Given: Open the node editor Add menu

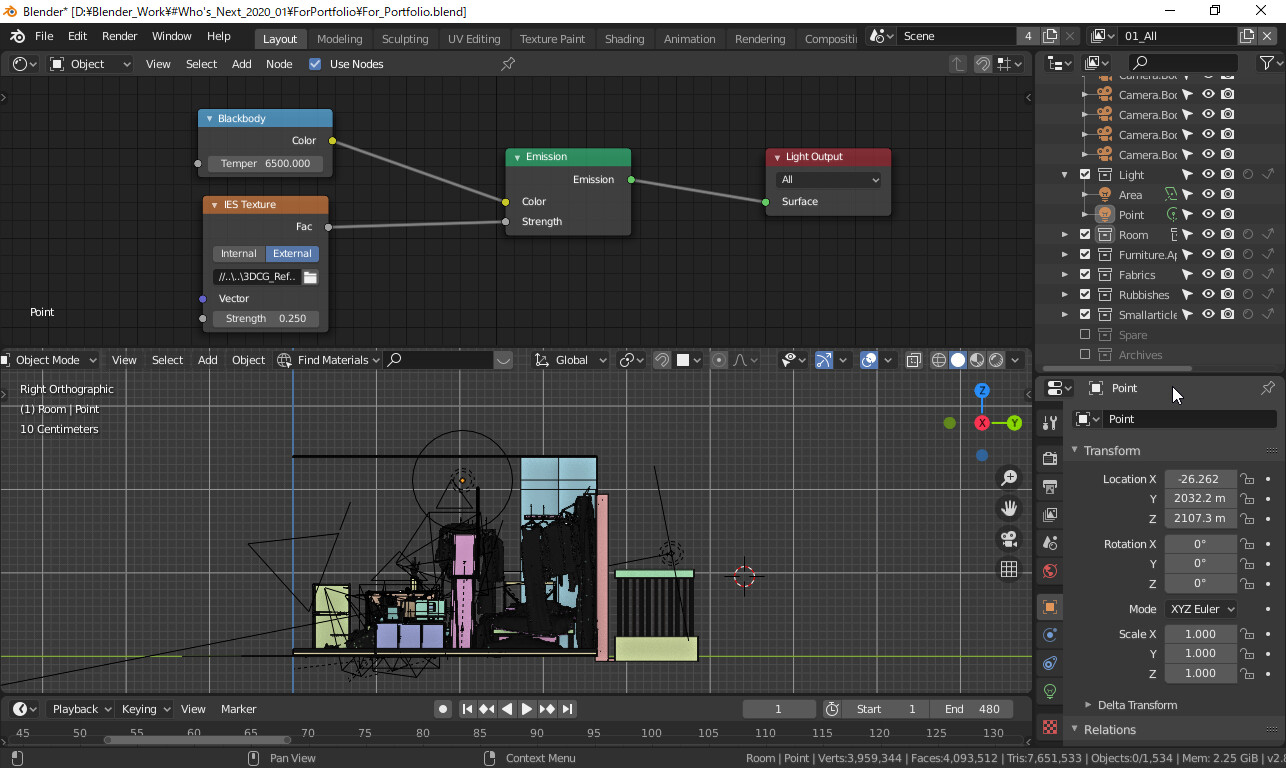Looking at the screenshot, I should click(242, 64).
